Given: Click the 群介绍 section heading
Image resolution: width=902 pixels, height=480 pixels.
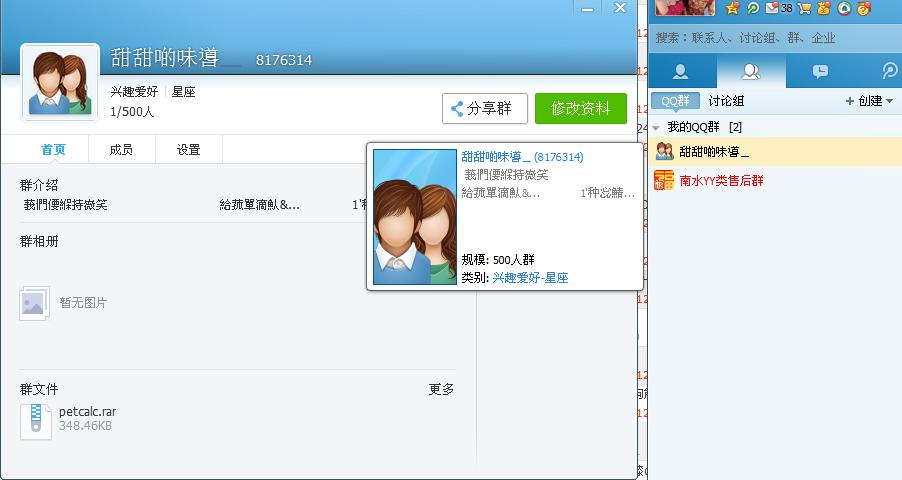Looking at the screenshot, I should pos(39,185).
